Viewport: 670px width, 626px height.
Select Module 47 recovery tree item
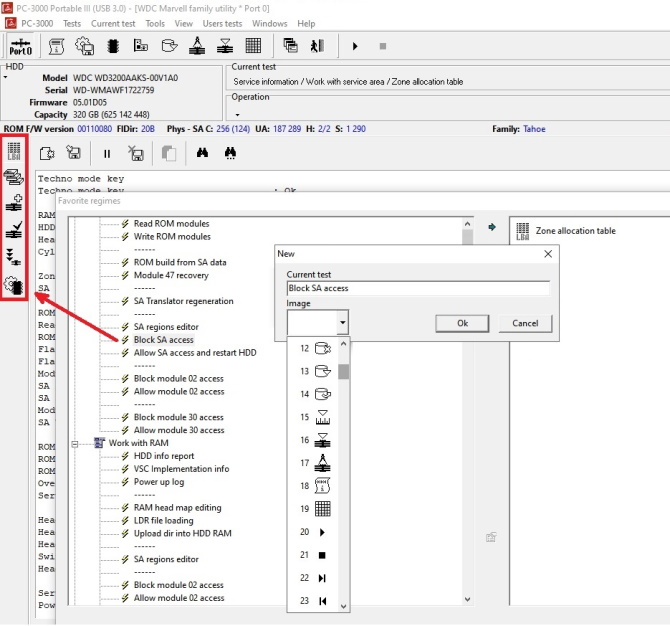[x=171, y=275]
